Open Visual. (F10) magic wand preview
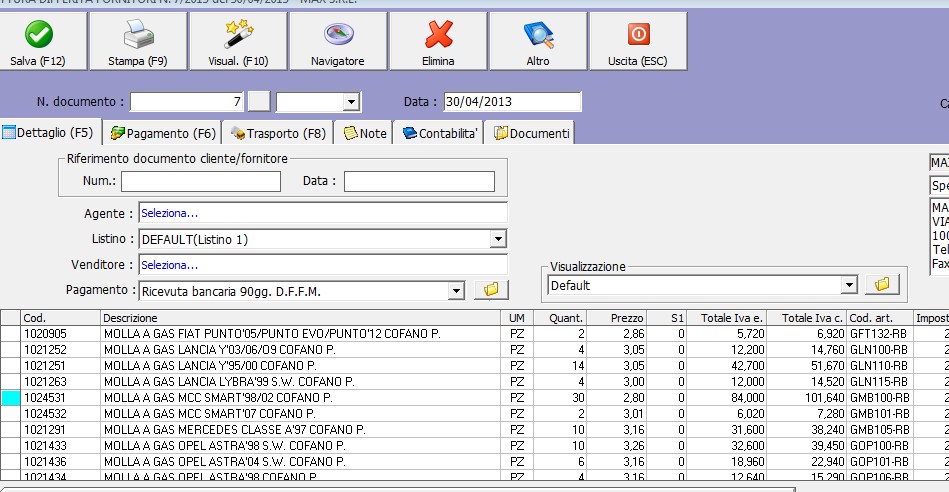The height and width of the screenshot is (492, 949). pos(238,34)
